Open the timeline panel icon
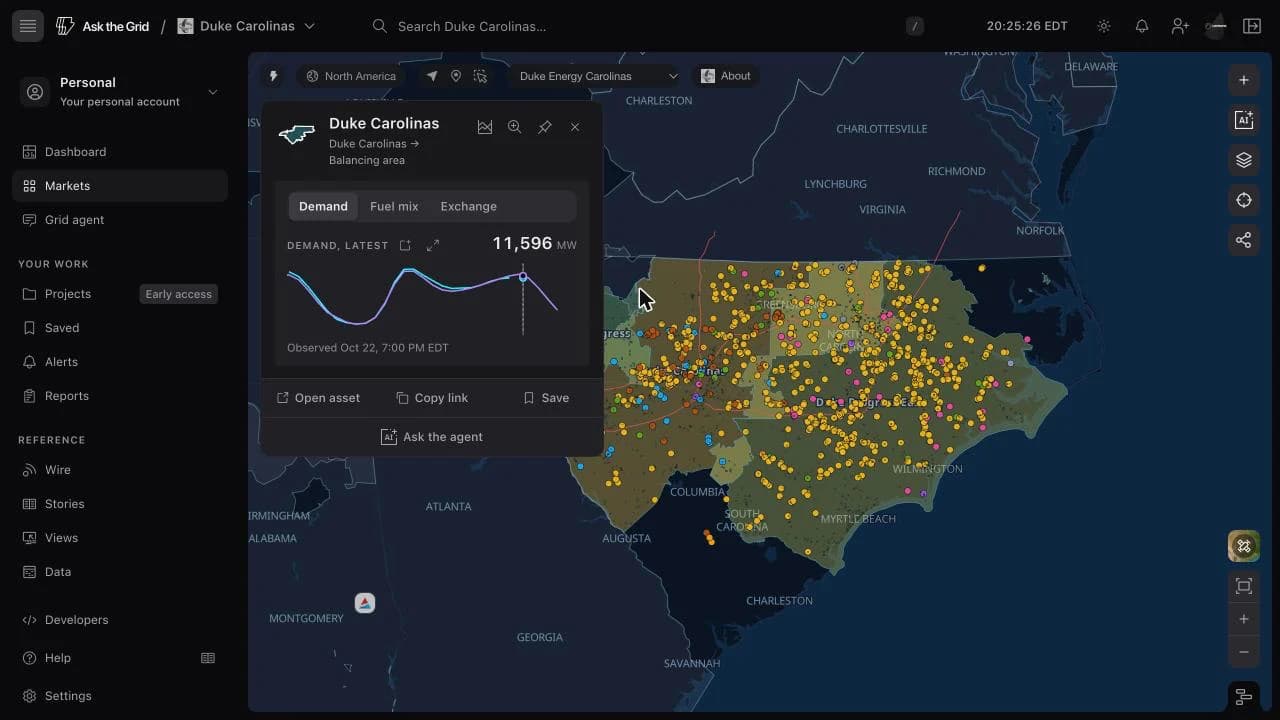This screenshot has height=720, width=1280. pyautogui.click(x=1244, y=697)
